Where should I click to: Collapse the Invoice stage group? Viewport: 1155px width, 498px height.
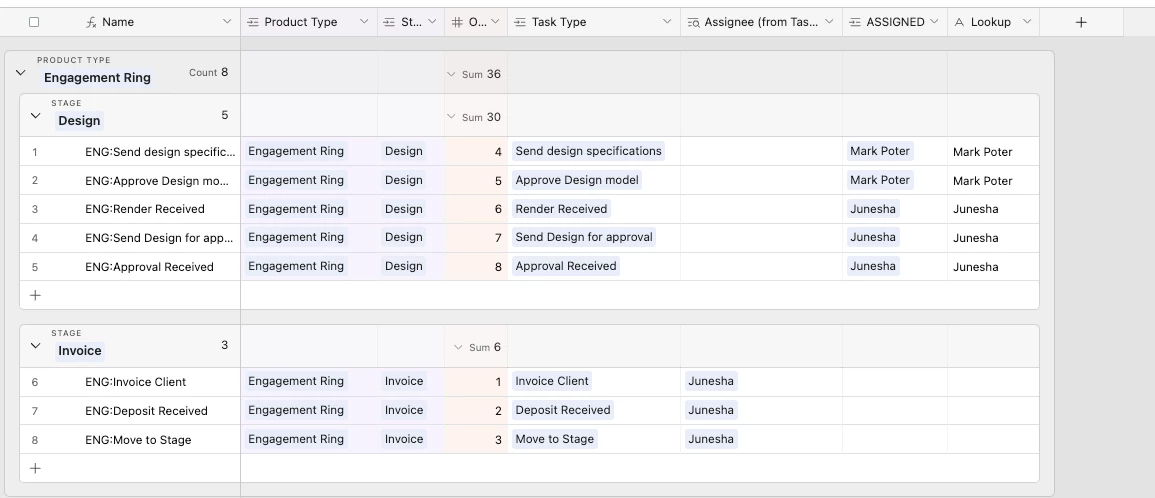[35, 346]
